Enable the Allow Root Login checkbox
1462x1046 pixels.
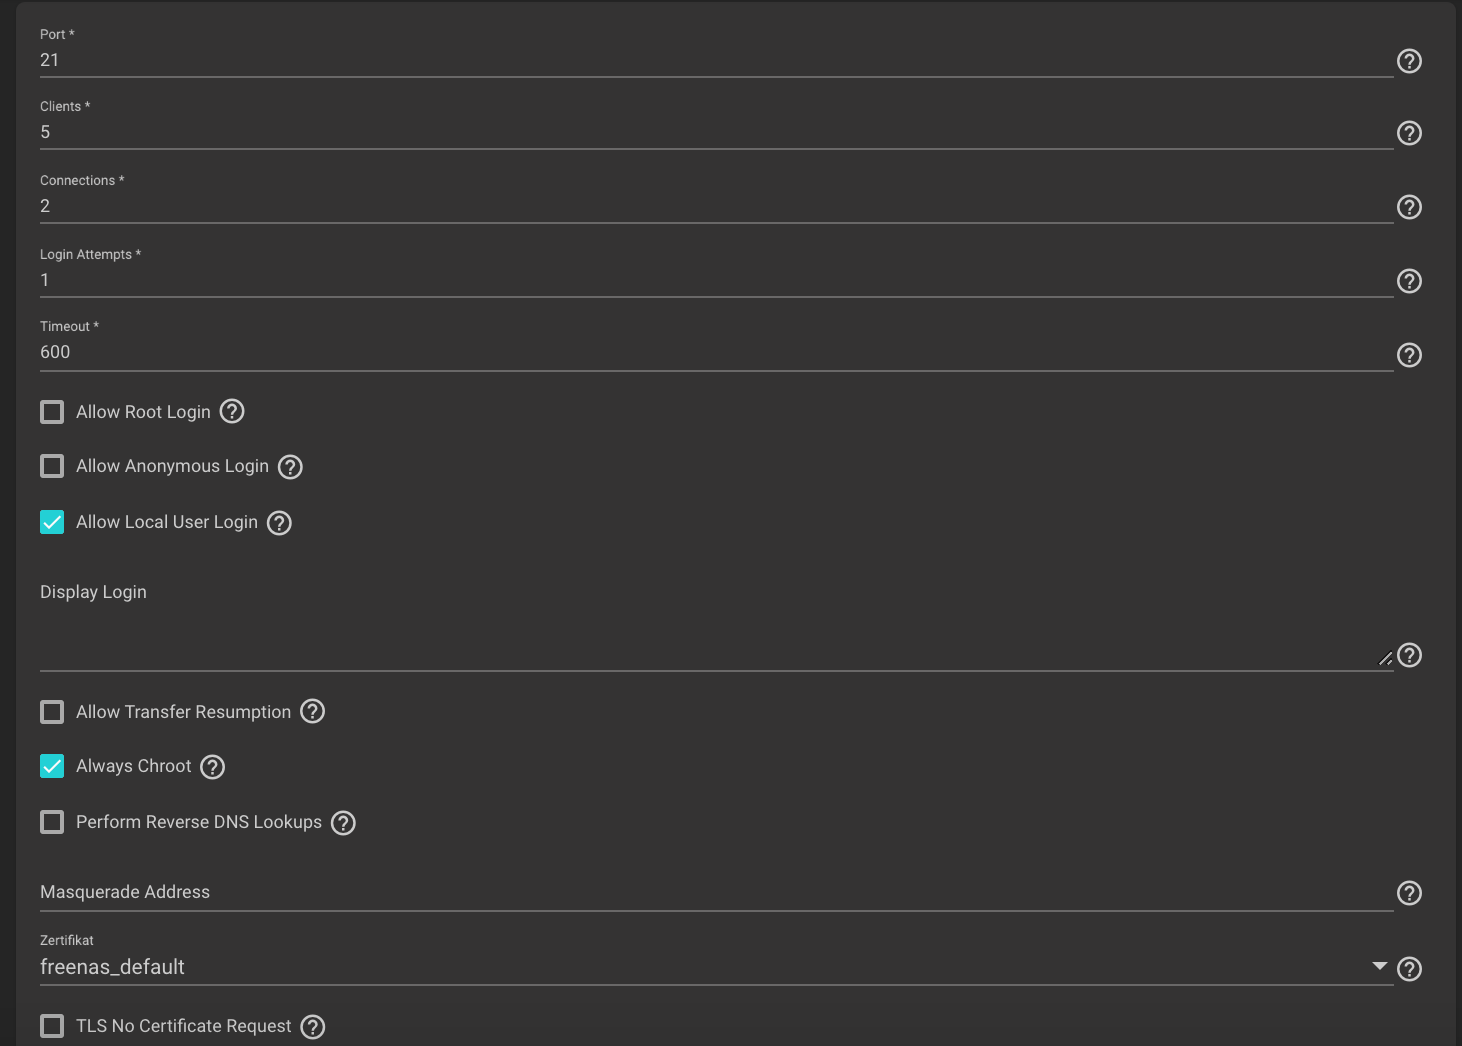[52, 412]
